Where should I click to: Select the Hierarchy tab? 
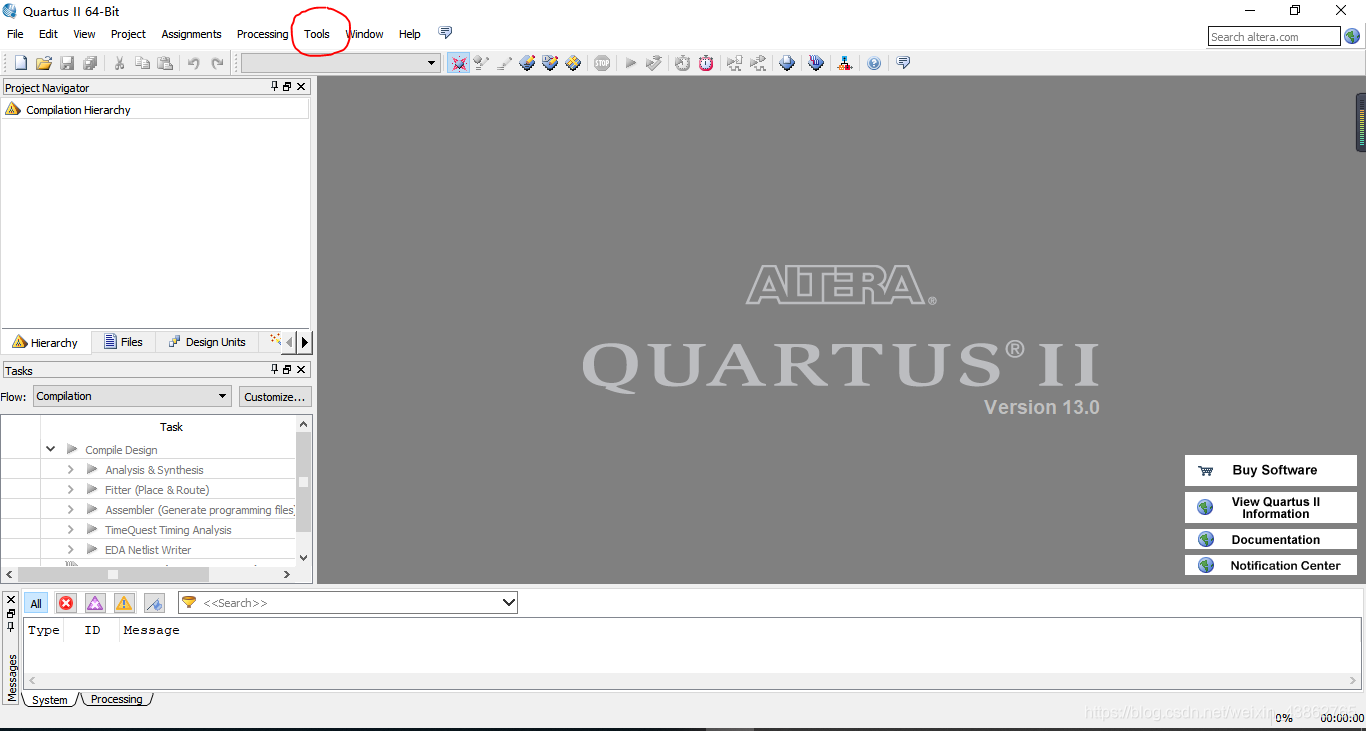pyautogui.click(x=45, y=342)
